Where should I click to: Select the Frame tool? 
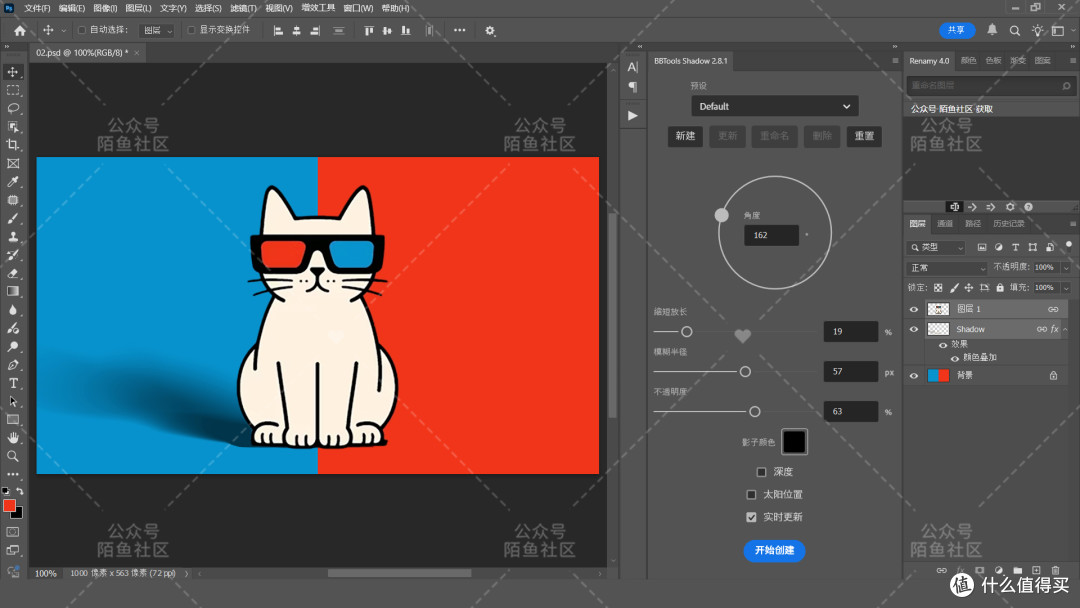coord(13,163)
